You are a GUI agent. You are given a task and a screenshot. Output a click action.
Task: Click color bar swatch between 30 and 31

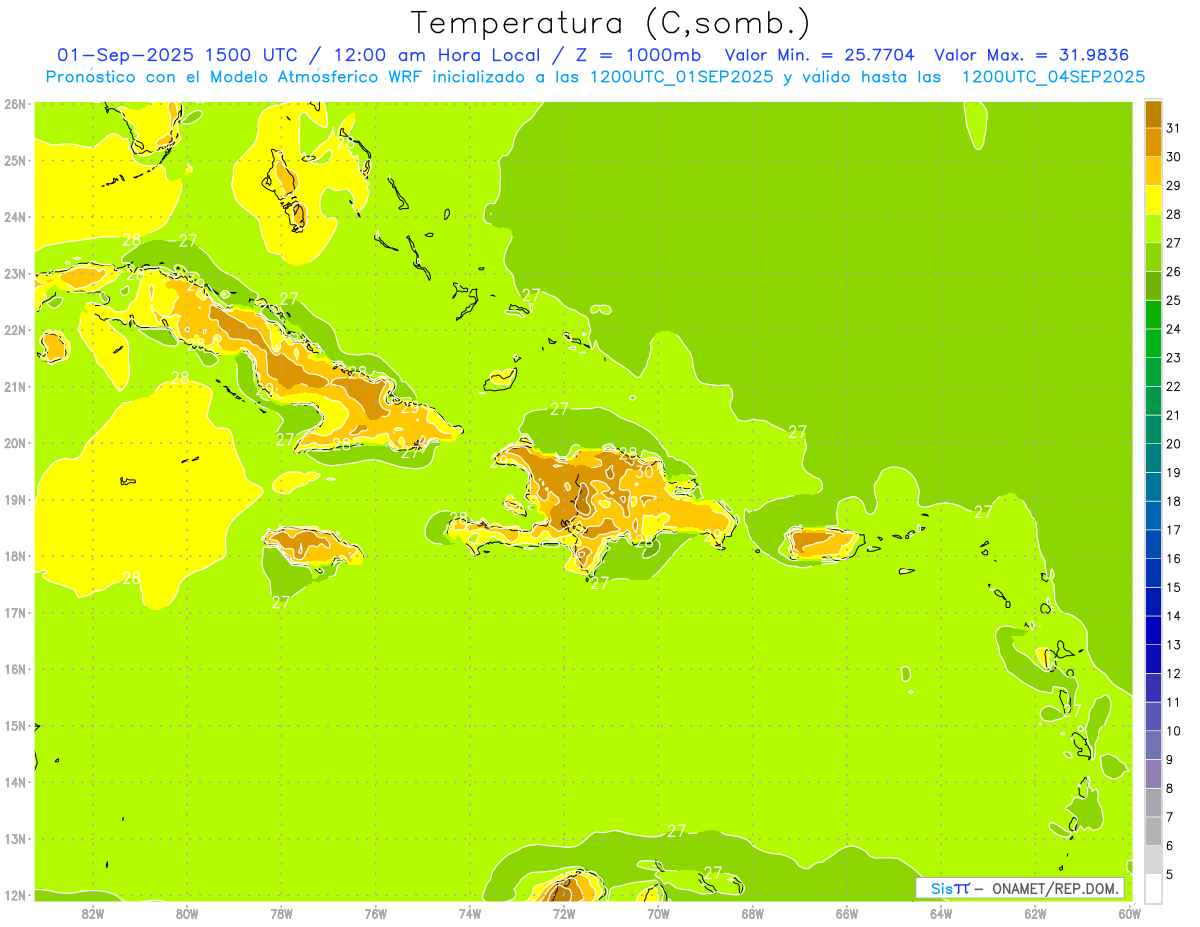pos(1153,142)
